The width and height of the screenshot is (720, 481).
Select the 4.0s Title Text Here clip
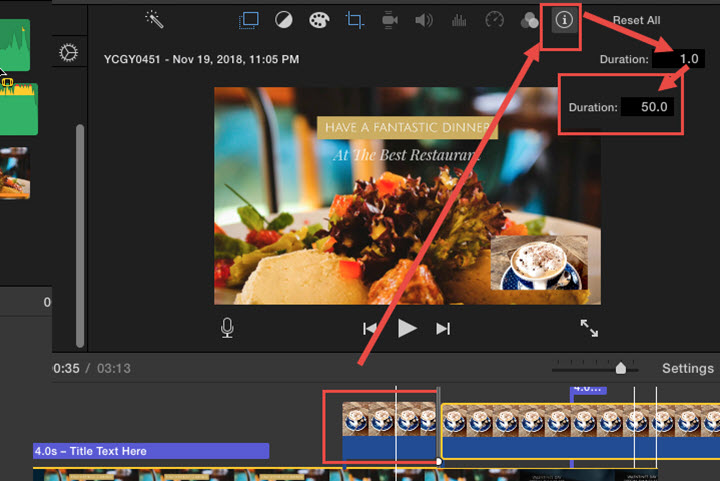click(150, 451)
